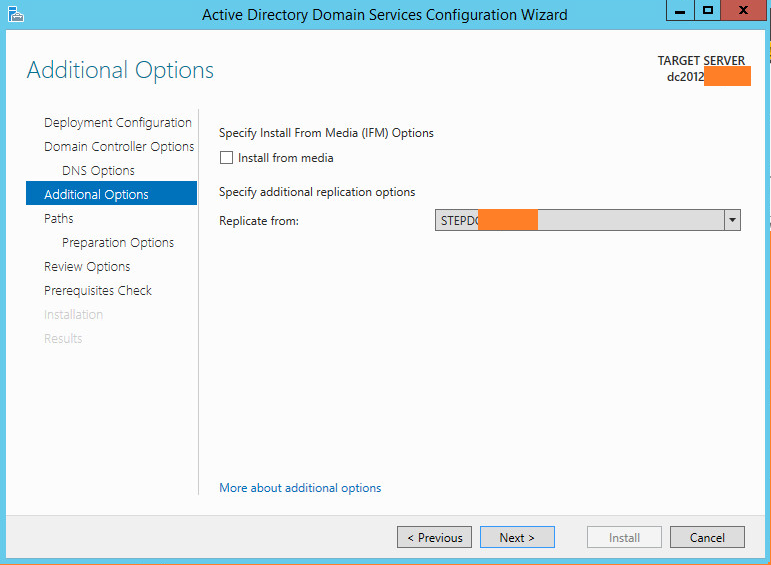Select Domain Controller Options in the sidebar
The width and height of the screenshot is (771, 565).
point(119,147)
